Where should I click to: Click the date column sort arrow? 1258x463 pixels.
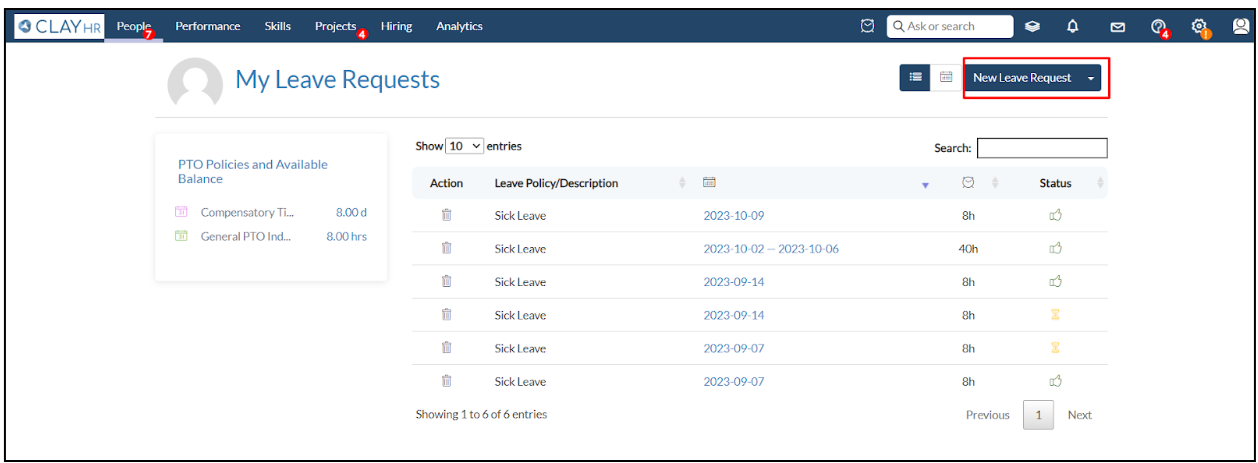(x=925, y=185)
